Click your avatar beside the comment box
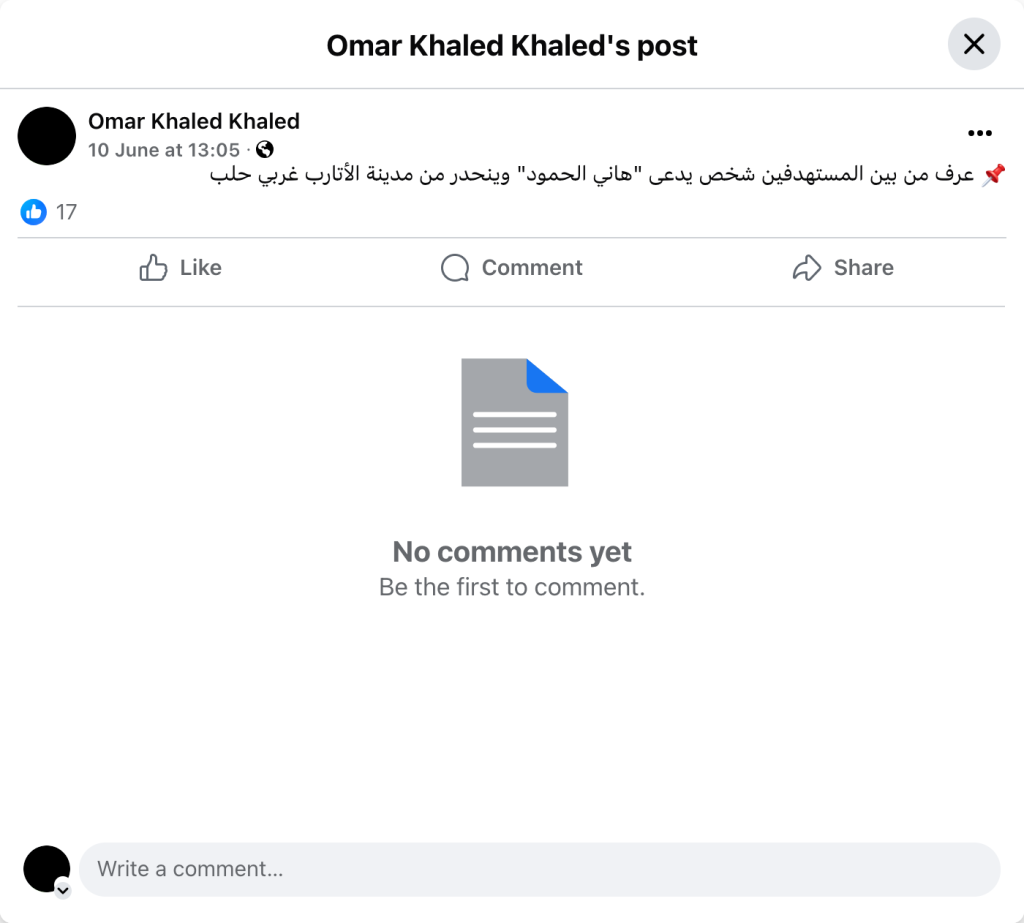The height and width of the screenshot is (923, 1024). click(x=46, y=868)
